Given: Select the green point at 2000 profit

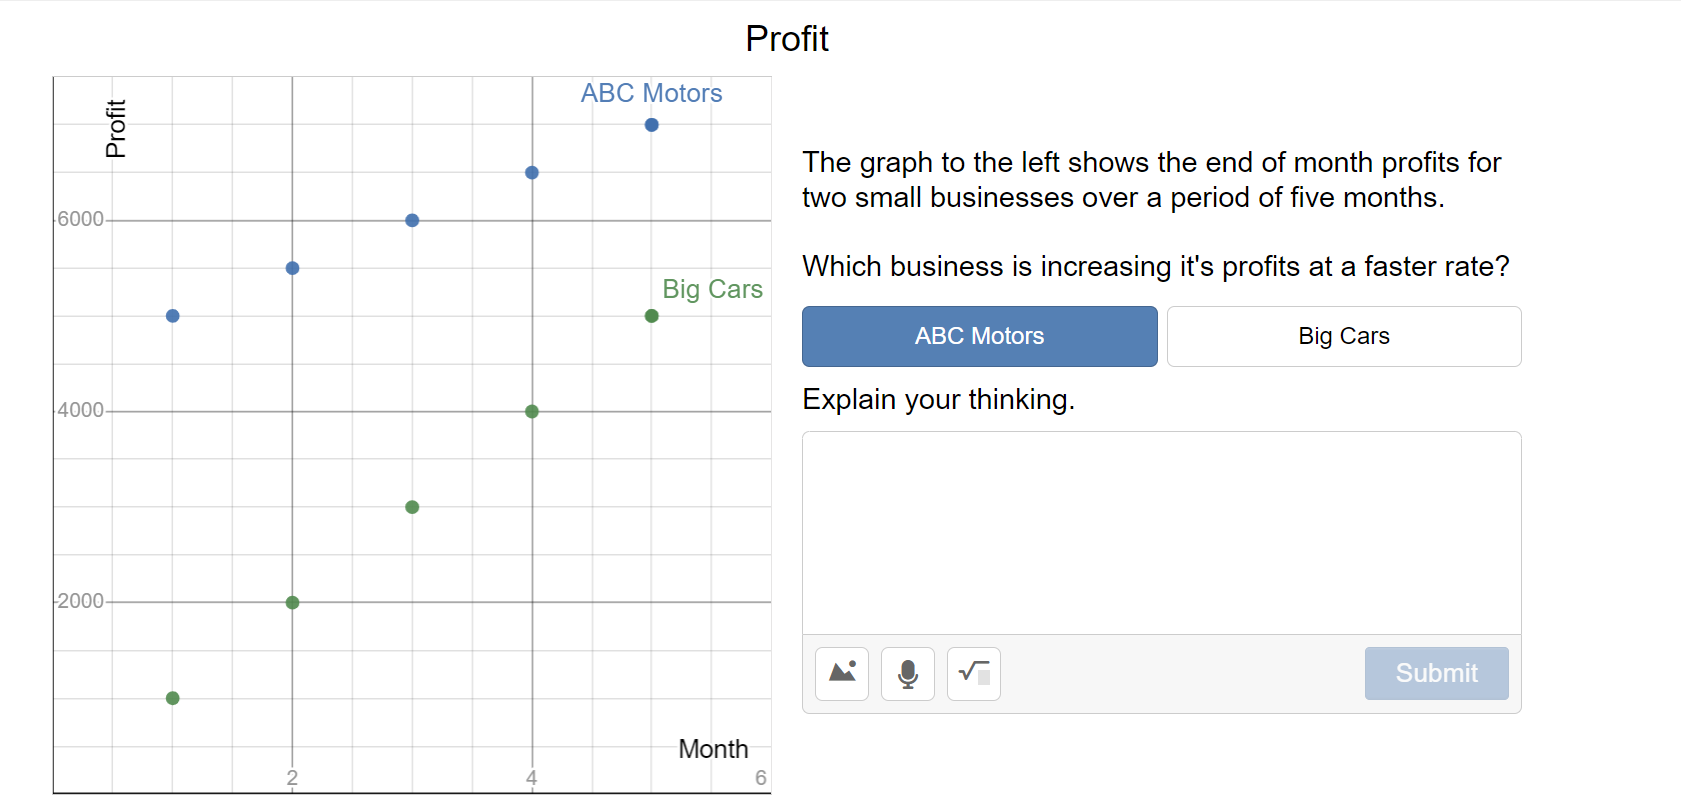Looking at the screenshot, I should click(292, 602).
